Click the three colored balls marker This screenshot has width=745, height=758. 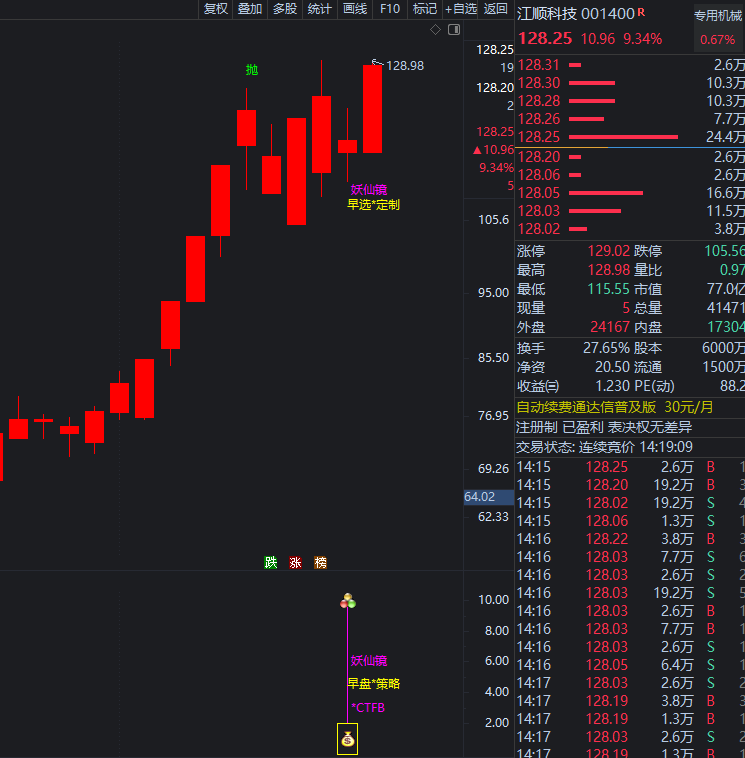point(348,601)
